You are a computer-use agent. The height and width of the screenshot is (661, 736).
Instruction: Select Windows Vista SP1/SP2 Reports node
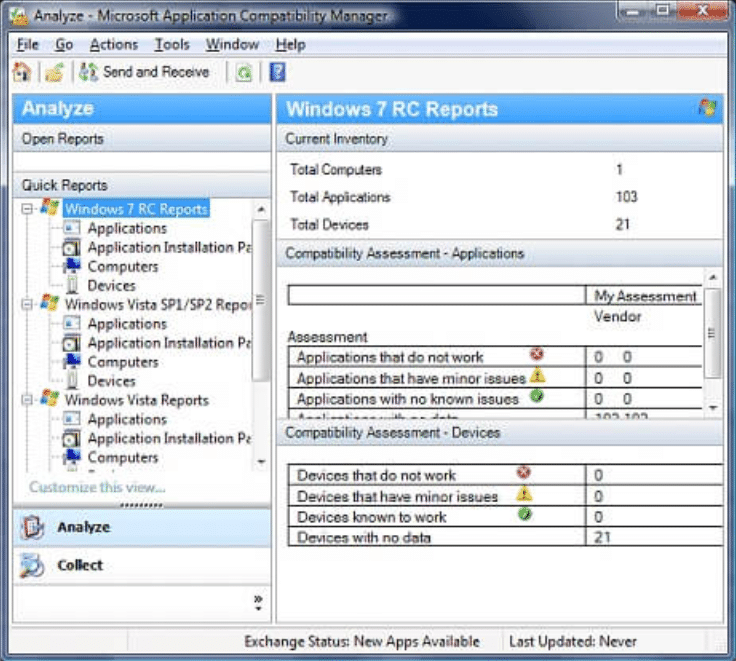click(x=158, y=304)
